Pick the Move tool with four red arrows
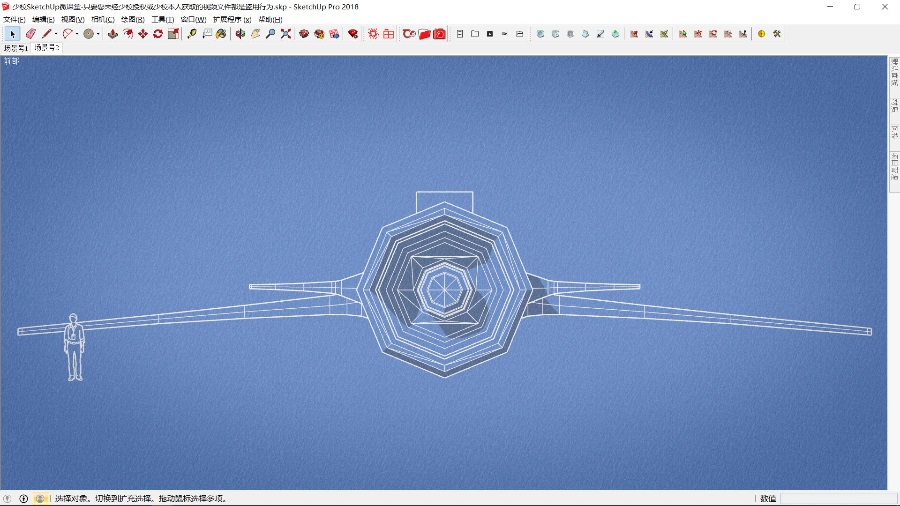Image resolution: width=900 pixels, height=506 pixels. (143, 34)
